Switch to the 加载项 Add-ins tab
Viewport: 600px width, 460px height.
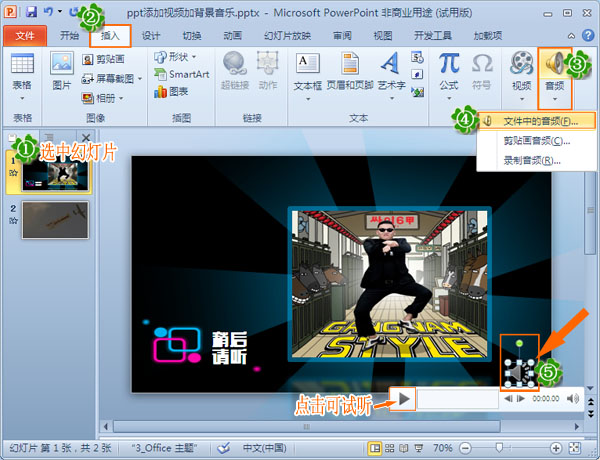click(488, 36)
